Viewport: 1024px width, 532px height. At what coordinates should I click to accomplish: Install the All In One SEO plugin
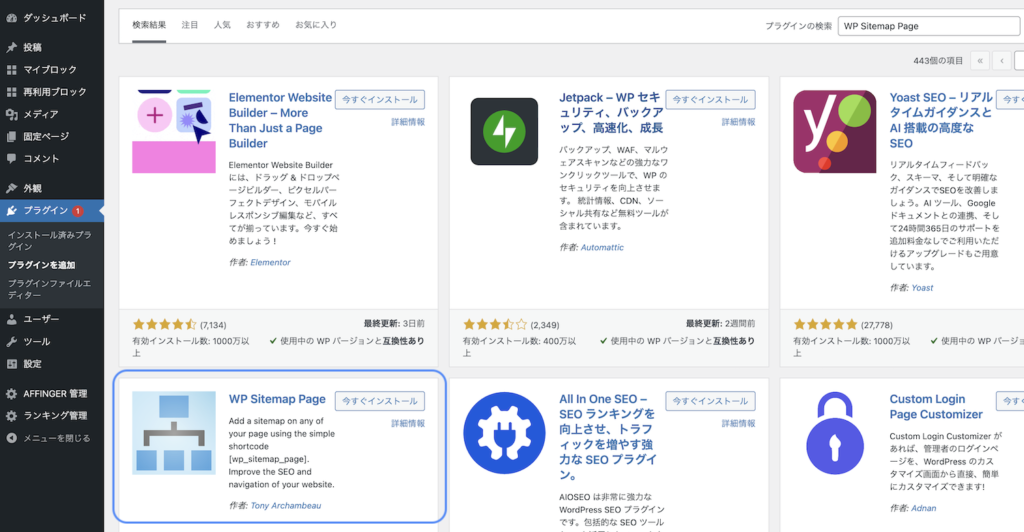point(711,401)
